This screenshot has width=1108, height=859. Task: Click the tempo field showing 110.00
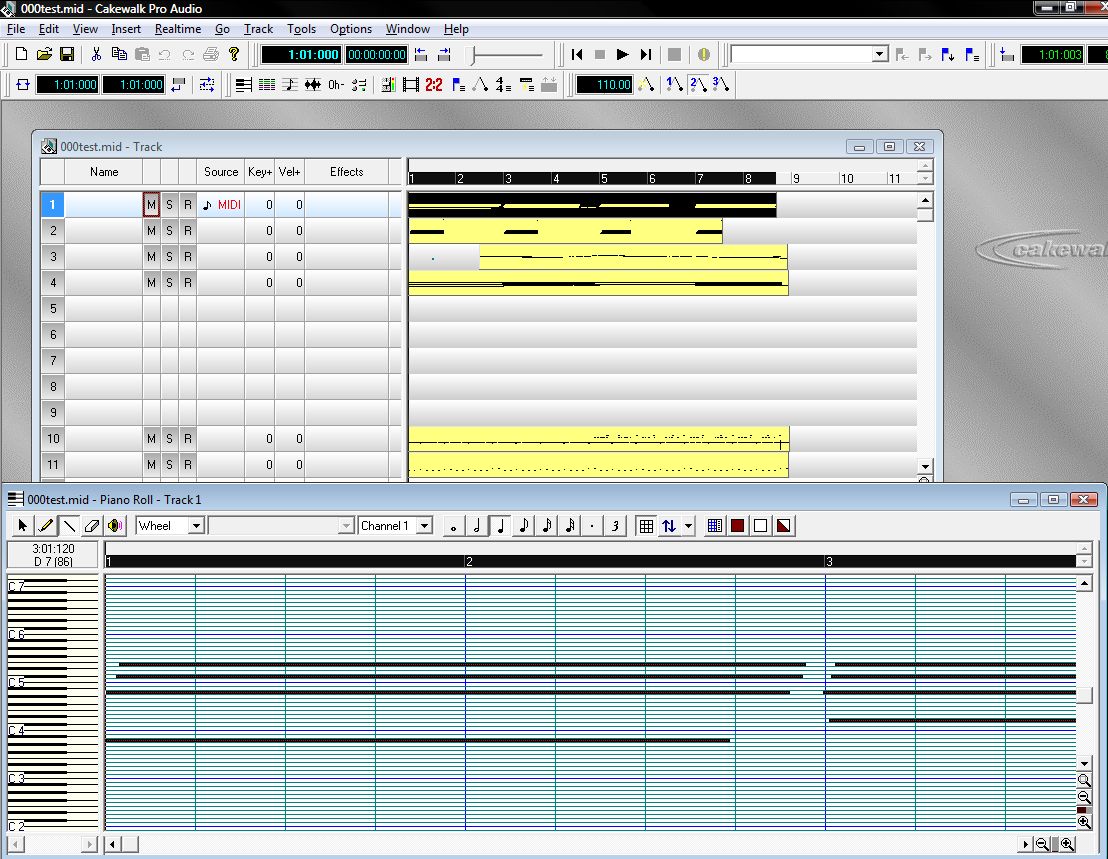pyautogui.click(x=605, y=85)
